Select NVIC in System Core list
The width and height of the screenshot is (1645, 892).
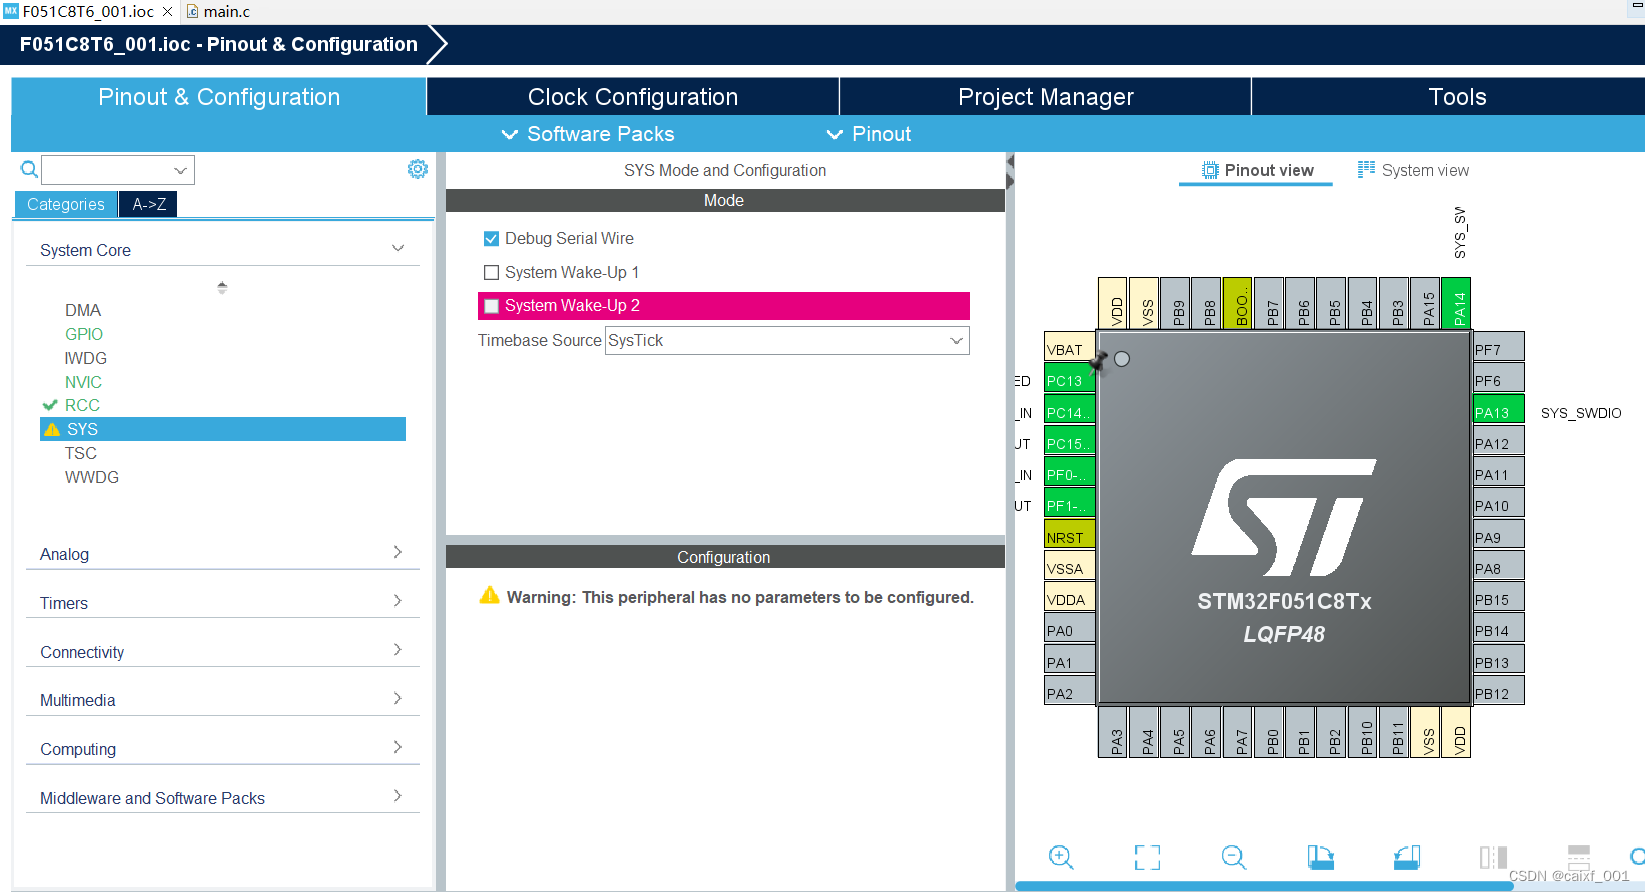tap(83, 382)
